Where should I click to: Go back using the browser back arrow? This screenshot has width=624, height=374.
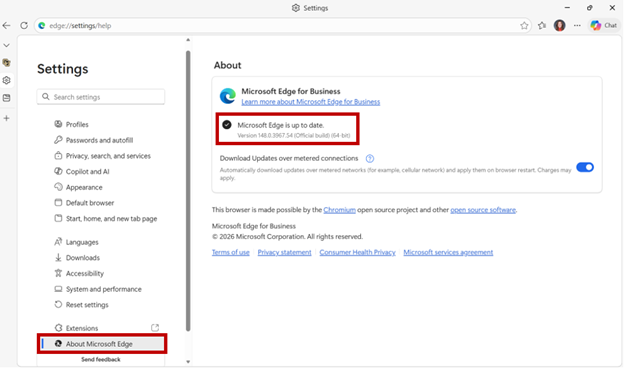[6, 25]
